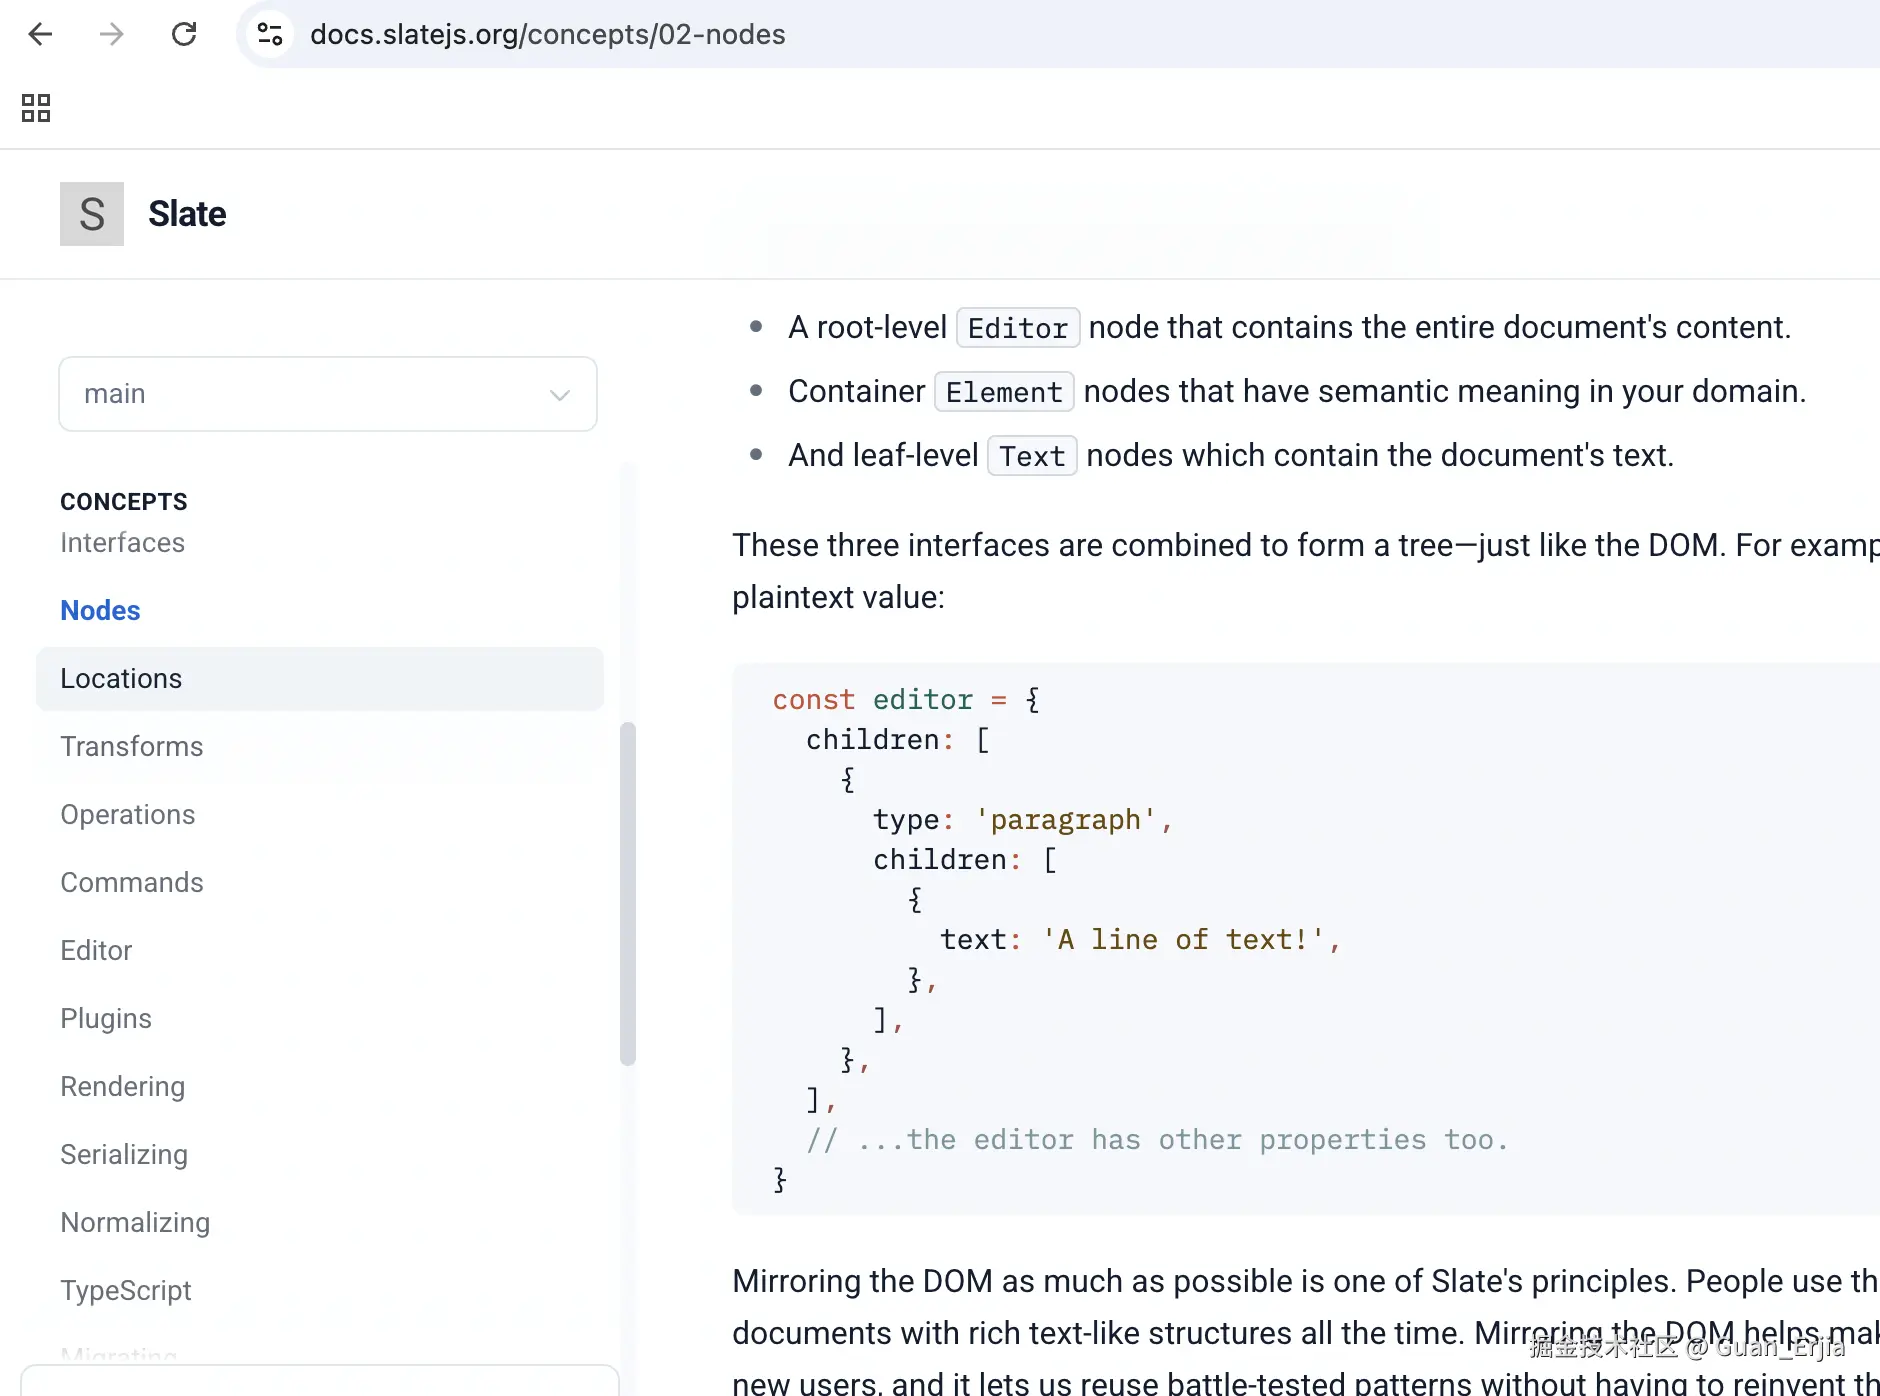Open the Operations page
This screenshot has width=1880, height=1396.
127,814
